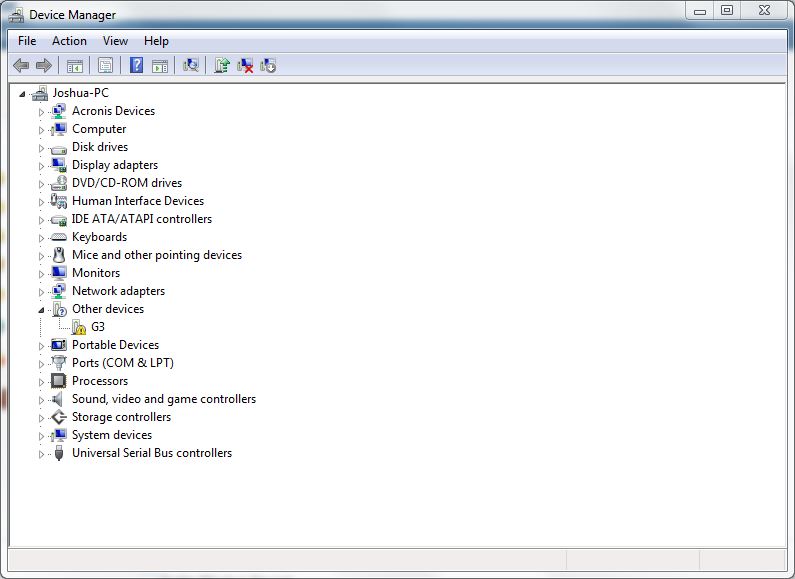
Task: Click the Acronis Devices icon
Action: tap(59, 111)
